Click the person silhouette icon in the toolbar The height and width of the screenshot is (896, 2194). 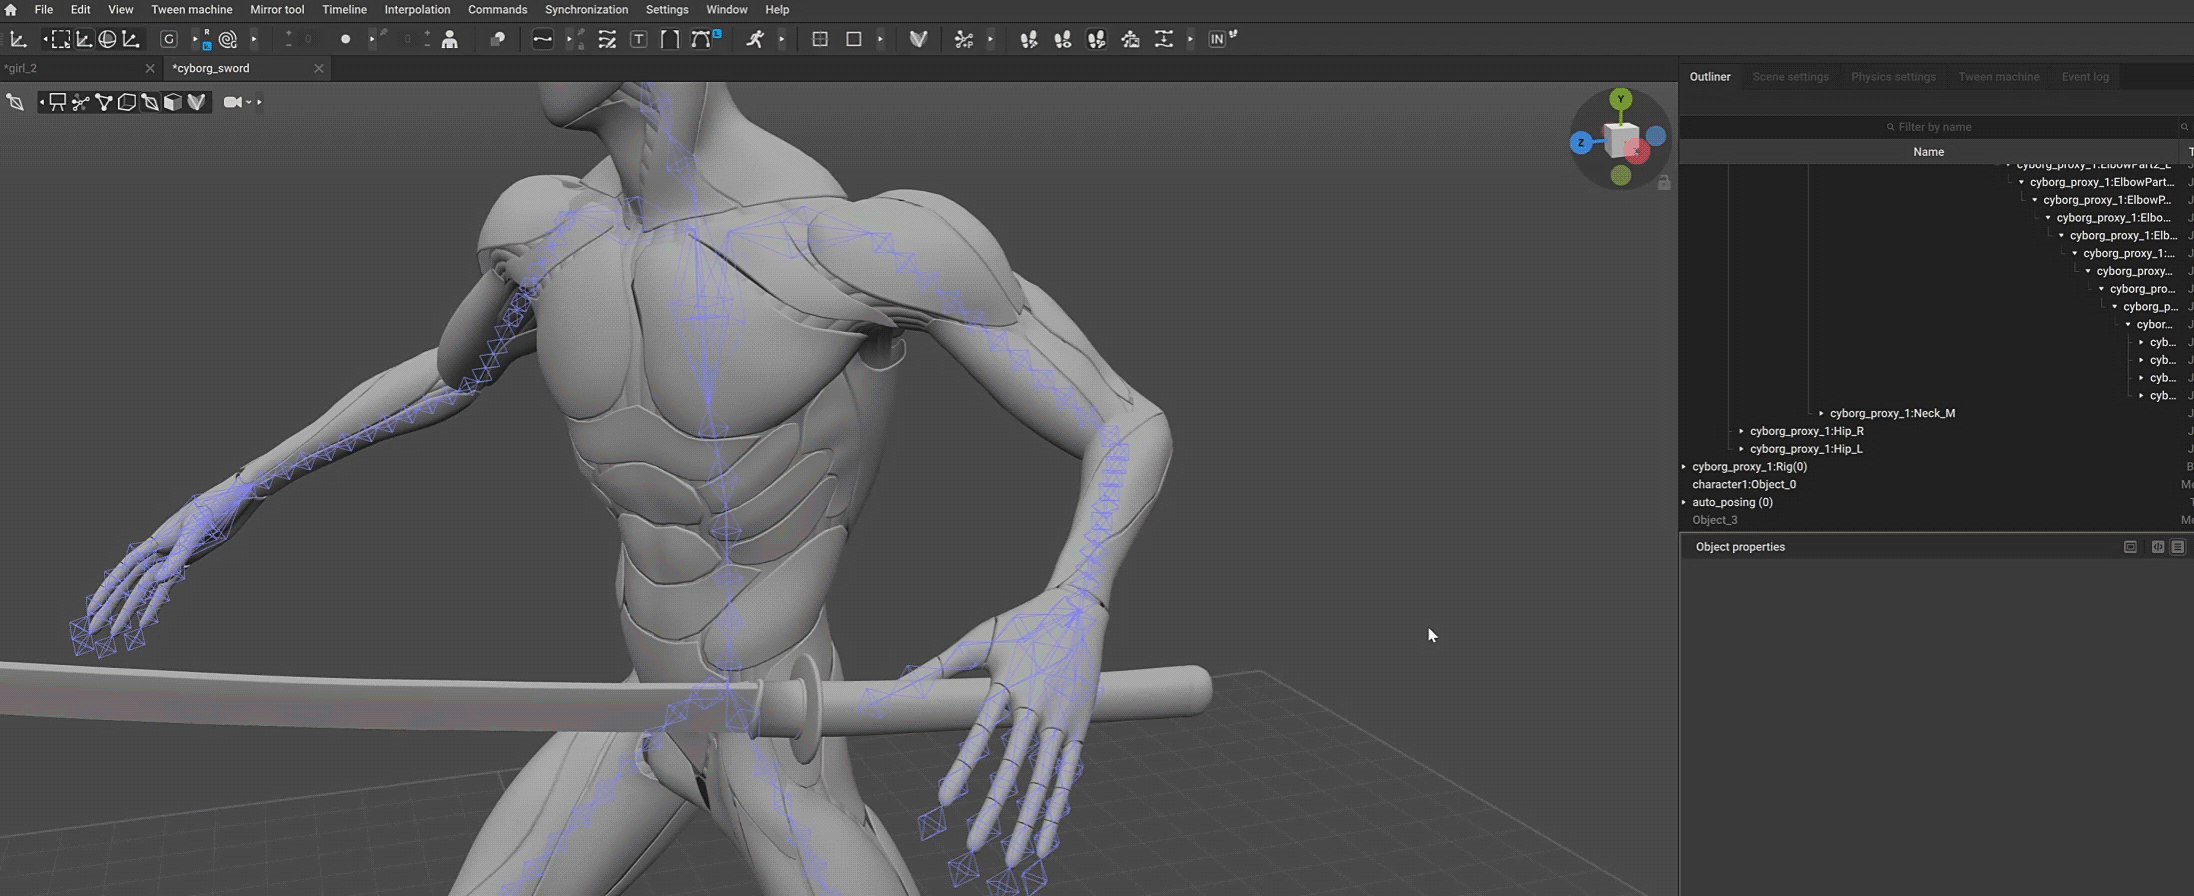pos(450,39)
